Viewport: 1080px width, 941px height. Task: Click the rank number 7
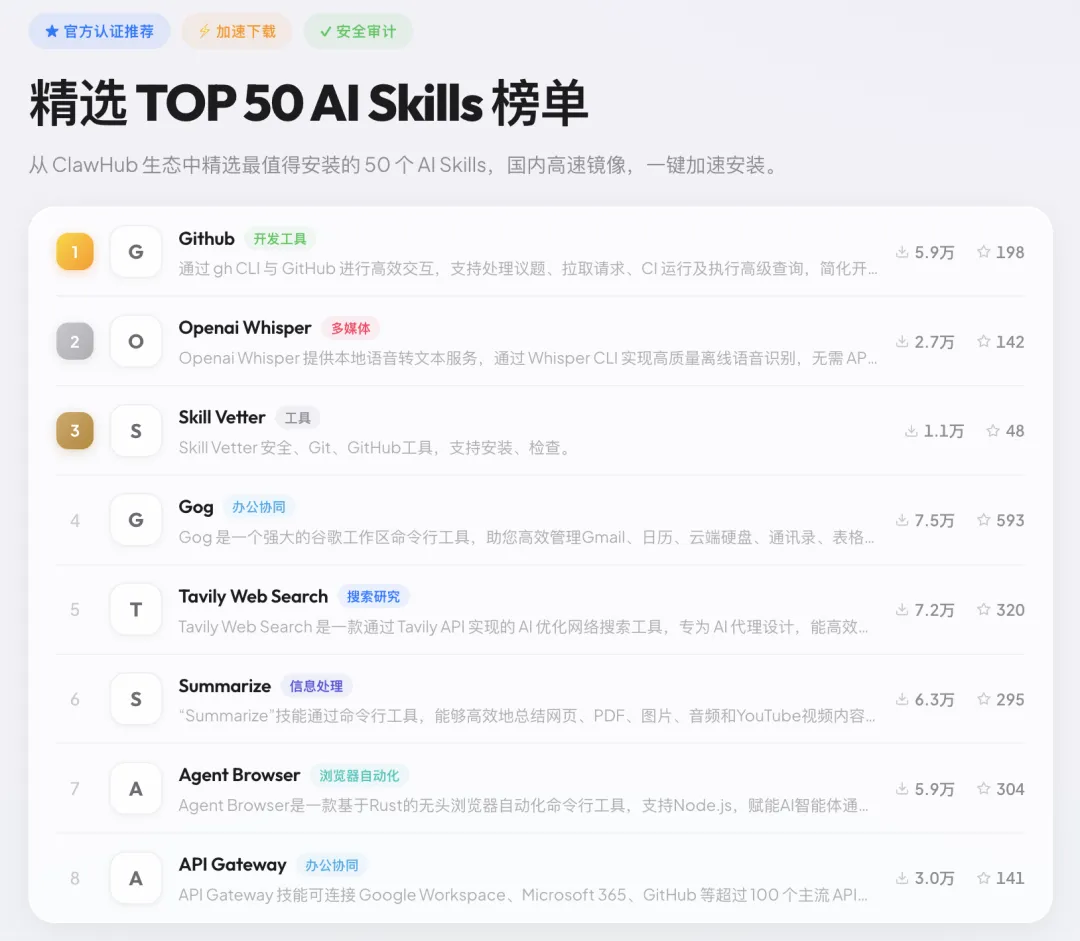(x=75, y=789)
